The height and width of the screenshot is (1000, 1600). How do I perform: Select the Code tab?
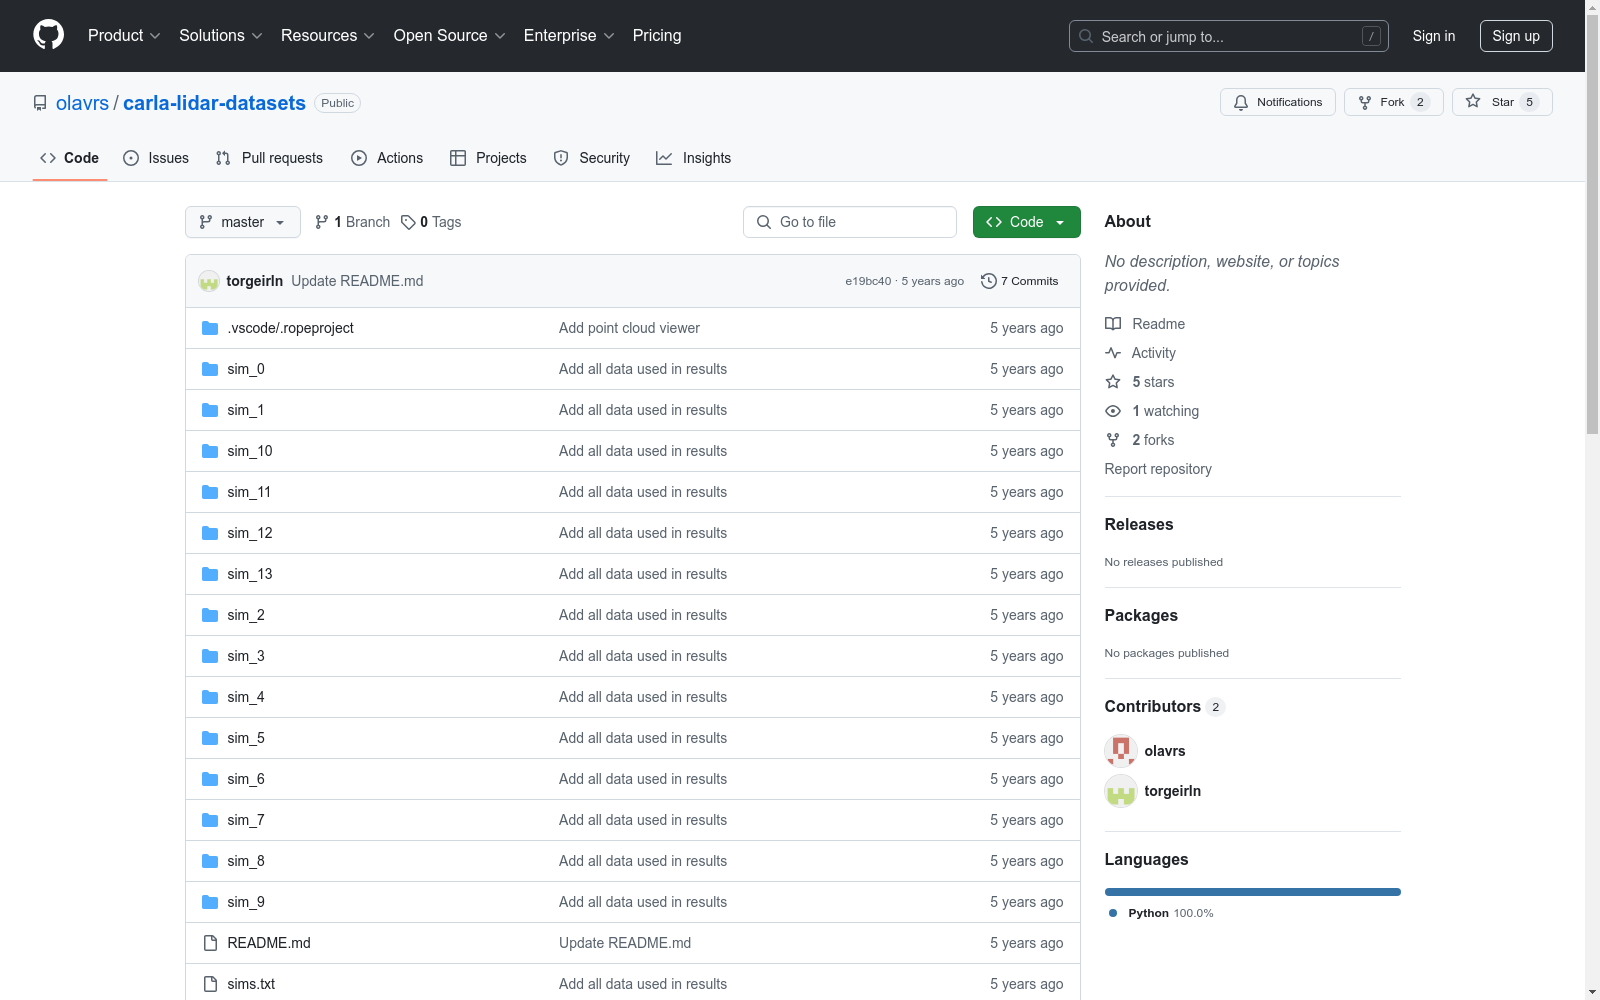coord(69,158)
